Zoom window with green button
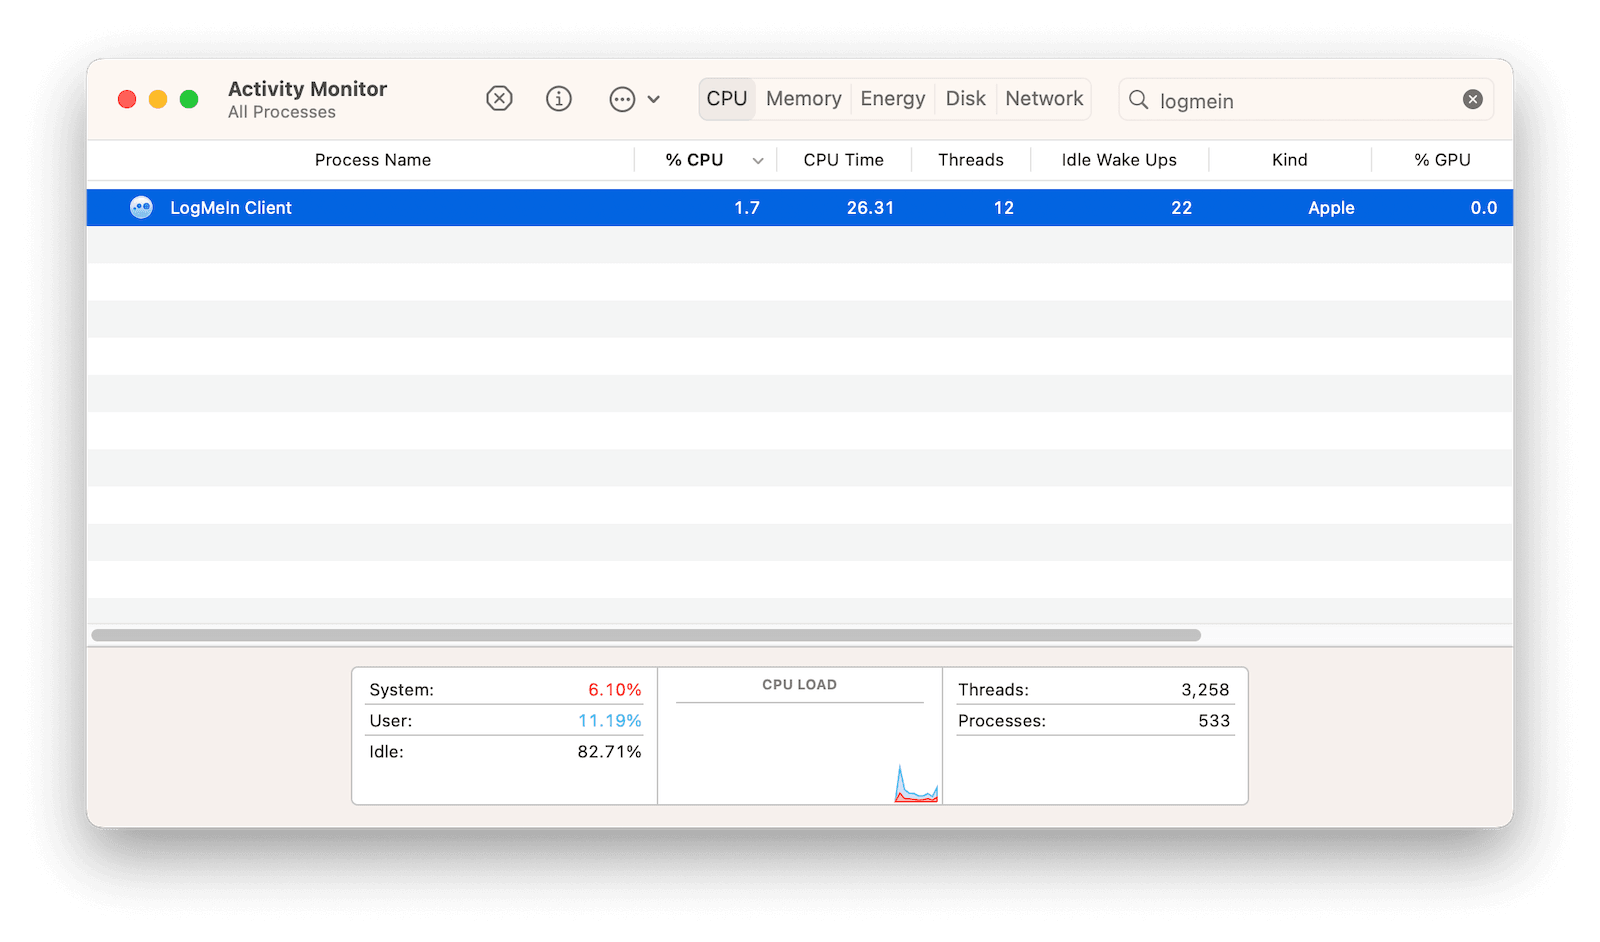 click(189, 99)
